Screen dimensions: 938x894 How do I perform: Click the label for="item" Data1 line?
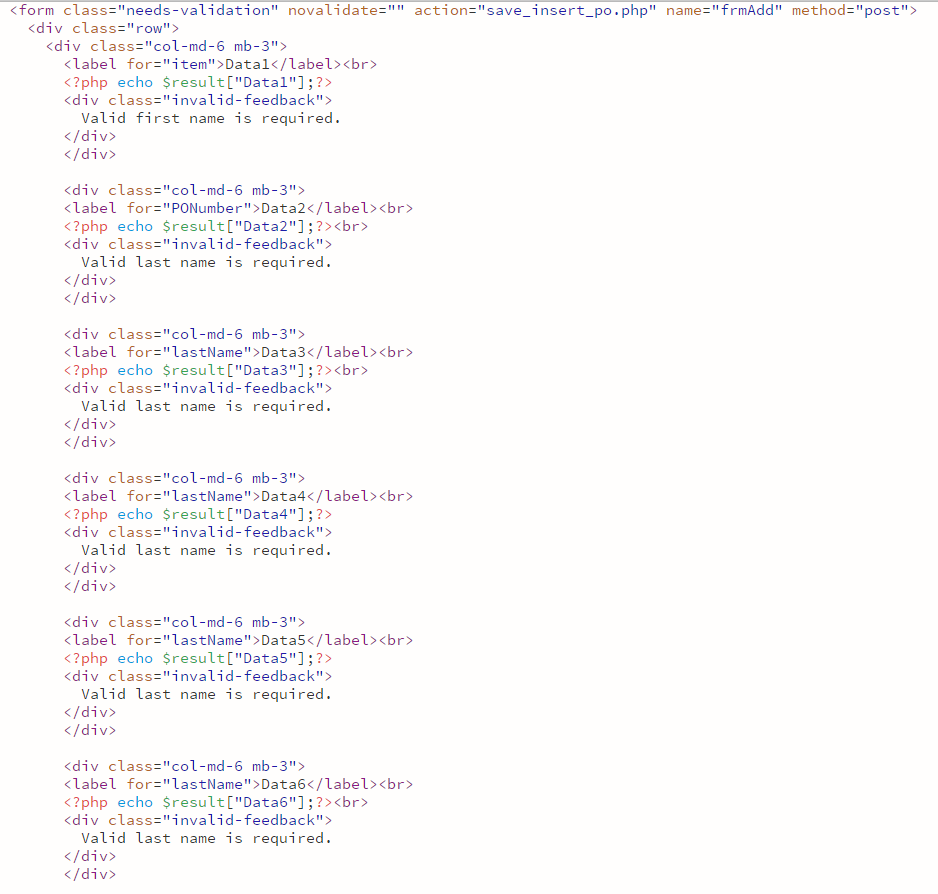[x=221, y=64]
